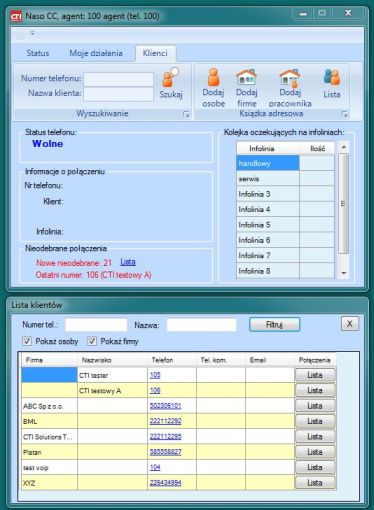Dial the Platan phone number link

click(x=165, y=452)
